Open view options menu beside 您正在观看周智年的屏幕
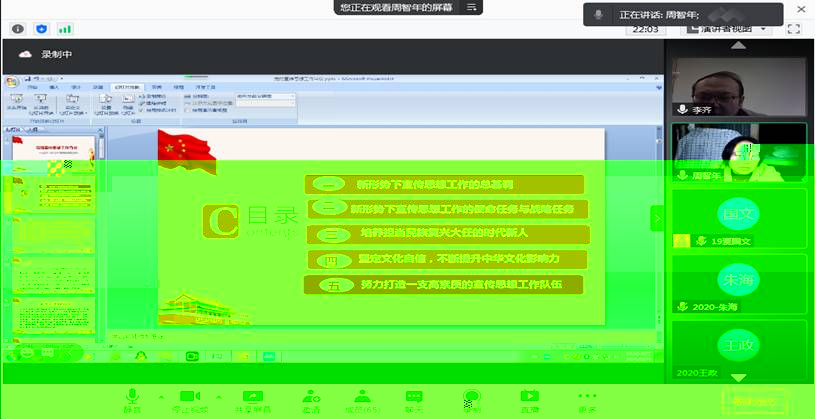The image size is (815, 419). click(471, 7)
